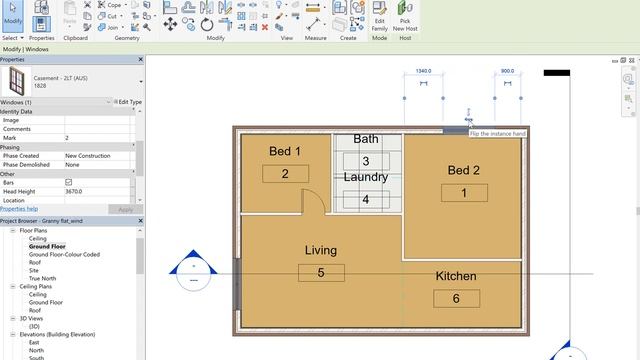Collapse the Ceiling Plans tree node
The width and height of the screenshot is (640, 360).
pos(13,287)
